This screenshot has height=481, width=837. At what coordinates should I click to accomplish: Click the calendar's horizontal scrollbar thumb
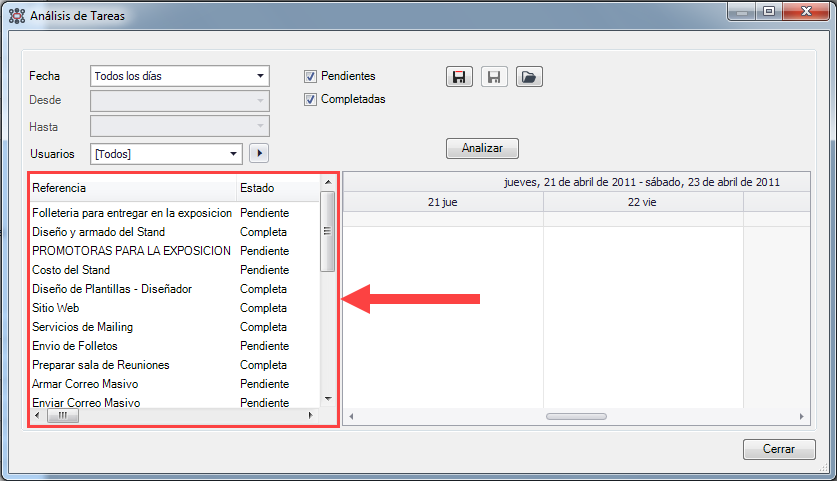point(577,416)
